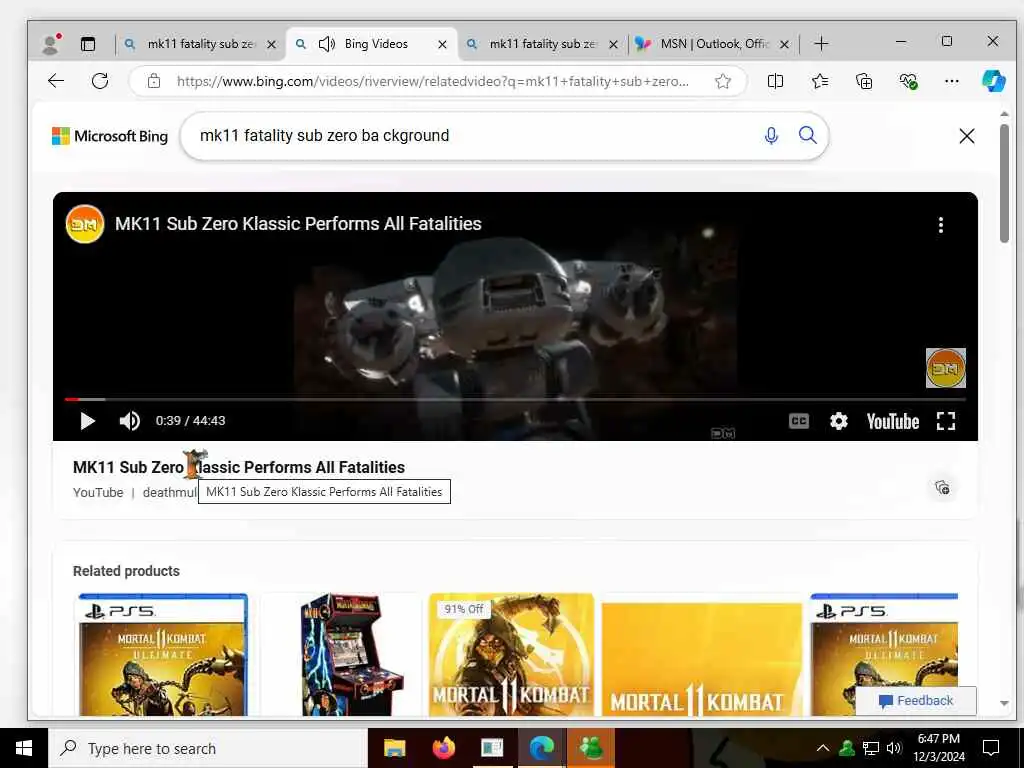Switch to the first mk11 fatality tab

(200, 44)
